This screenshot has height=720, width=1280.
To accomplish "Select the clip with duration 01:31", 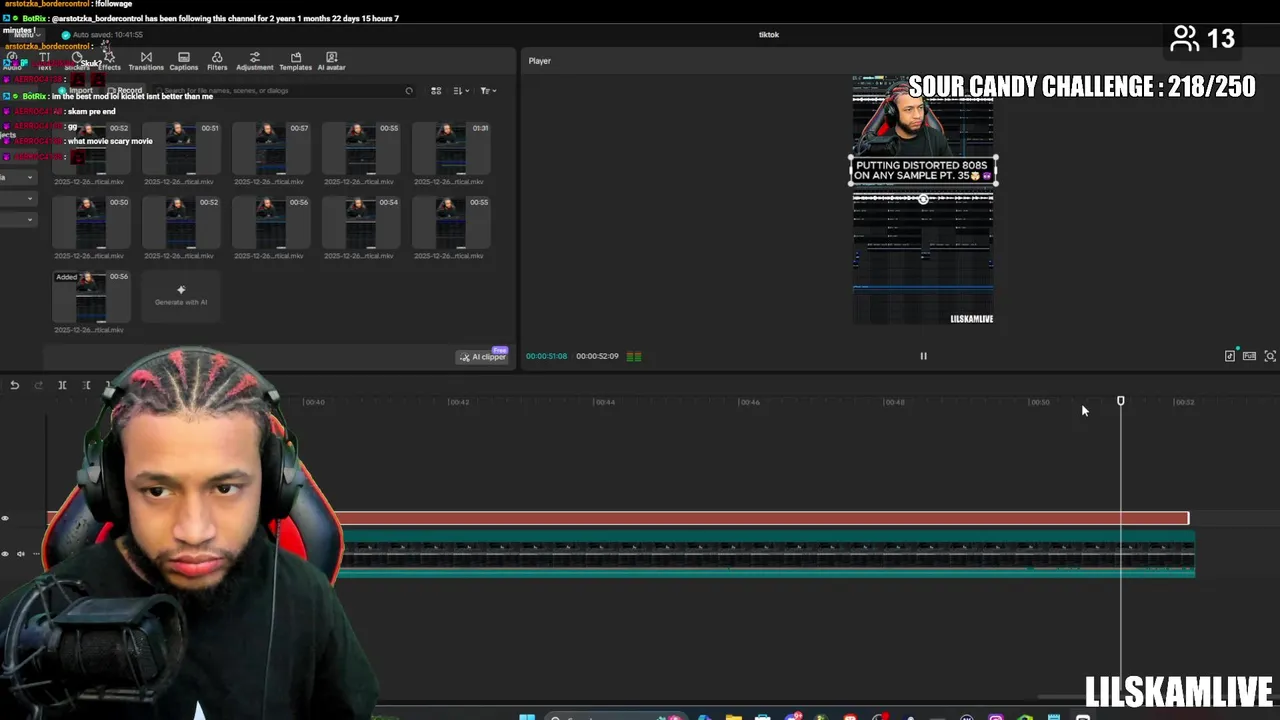I will 451,148.
